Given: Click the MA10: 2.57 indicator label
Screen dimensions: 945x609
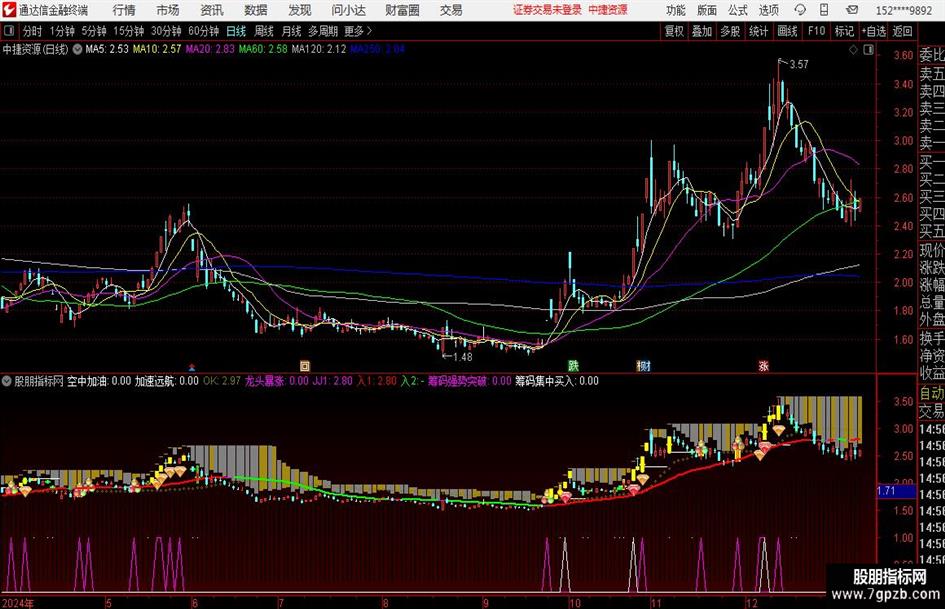Looking at the screenshot, I should 157,49.
